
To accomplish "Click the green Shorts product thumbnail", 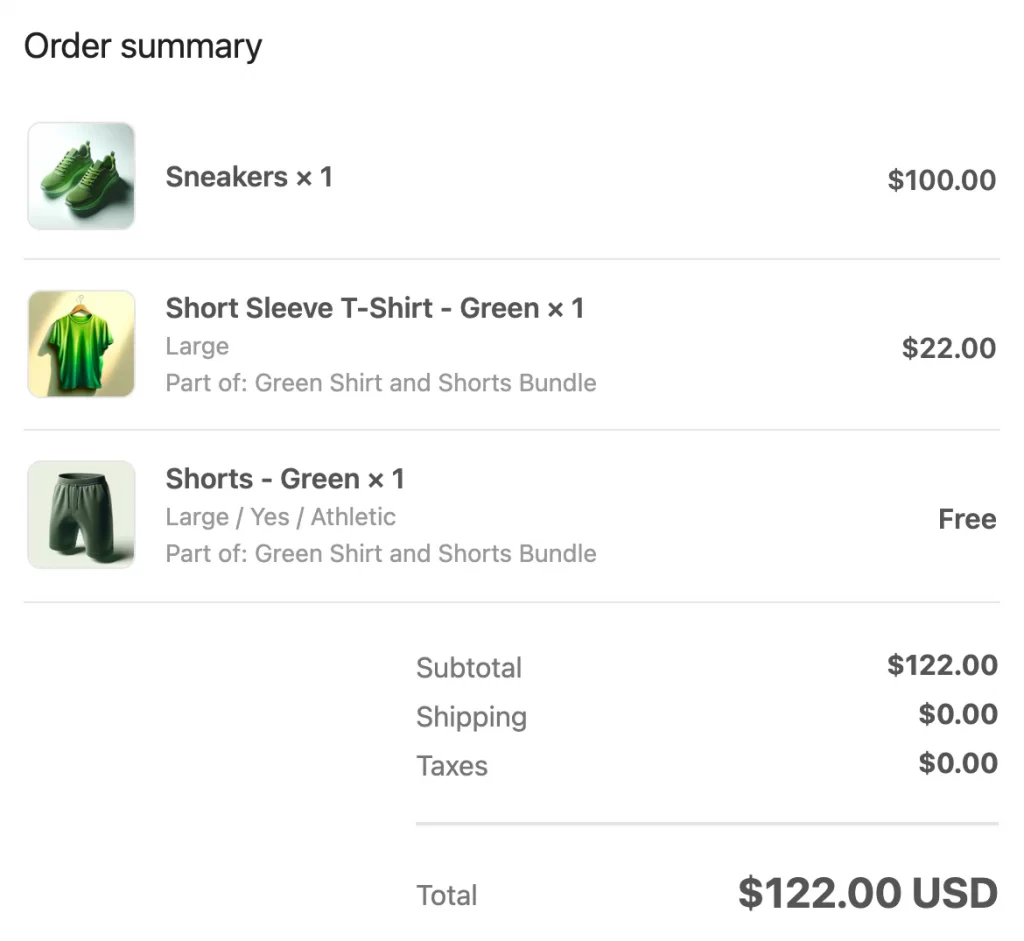I will point(81,515).
